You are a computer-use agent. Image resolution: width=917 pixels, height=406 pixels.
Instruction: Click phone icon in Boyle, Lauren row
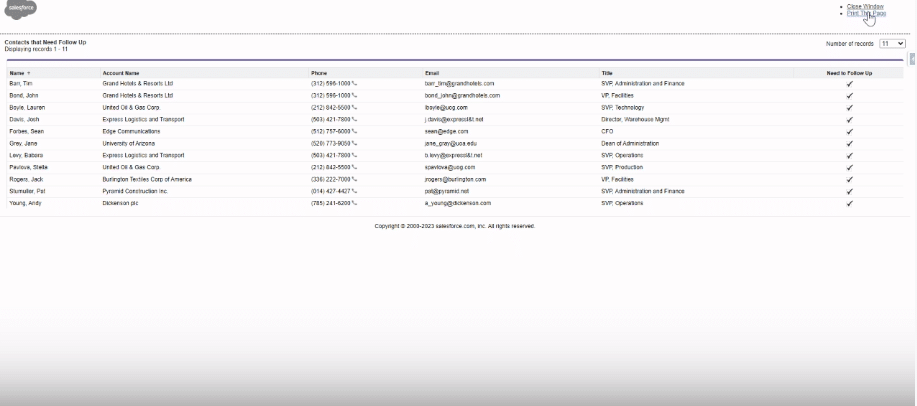[354, 108]
